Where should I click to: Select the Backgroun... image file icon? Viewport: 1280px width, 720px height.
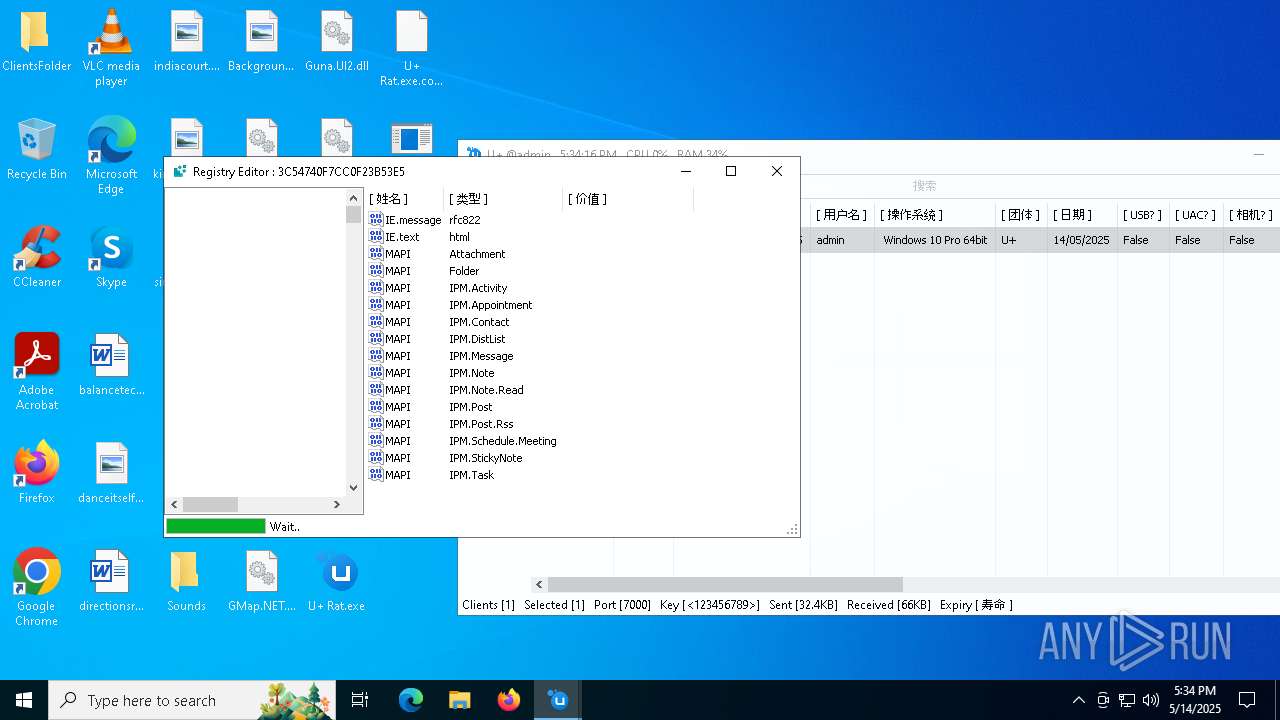tap(261, 42)
